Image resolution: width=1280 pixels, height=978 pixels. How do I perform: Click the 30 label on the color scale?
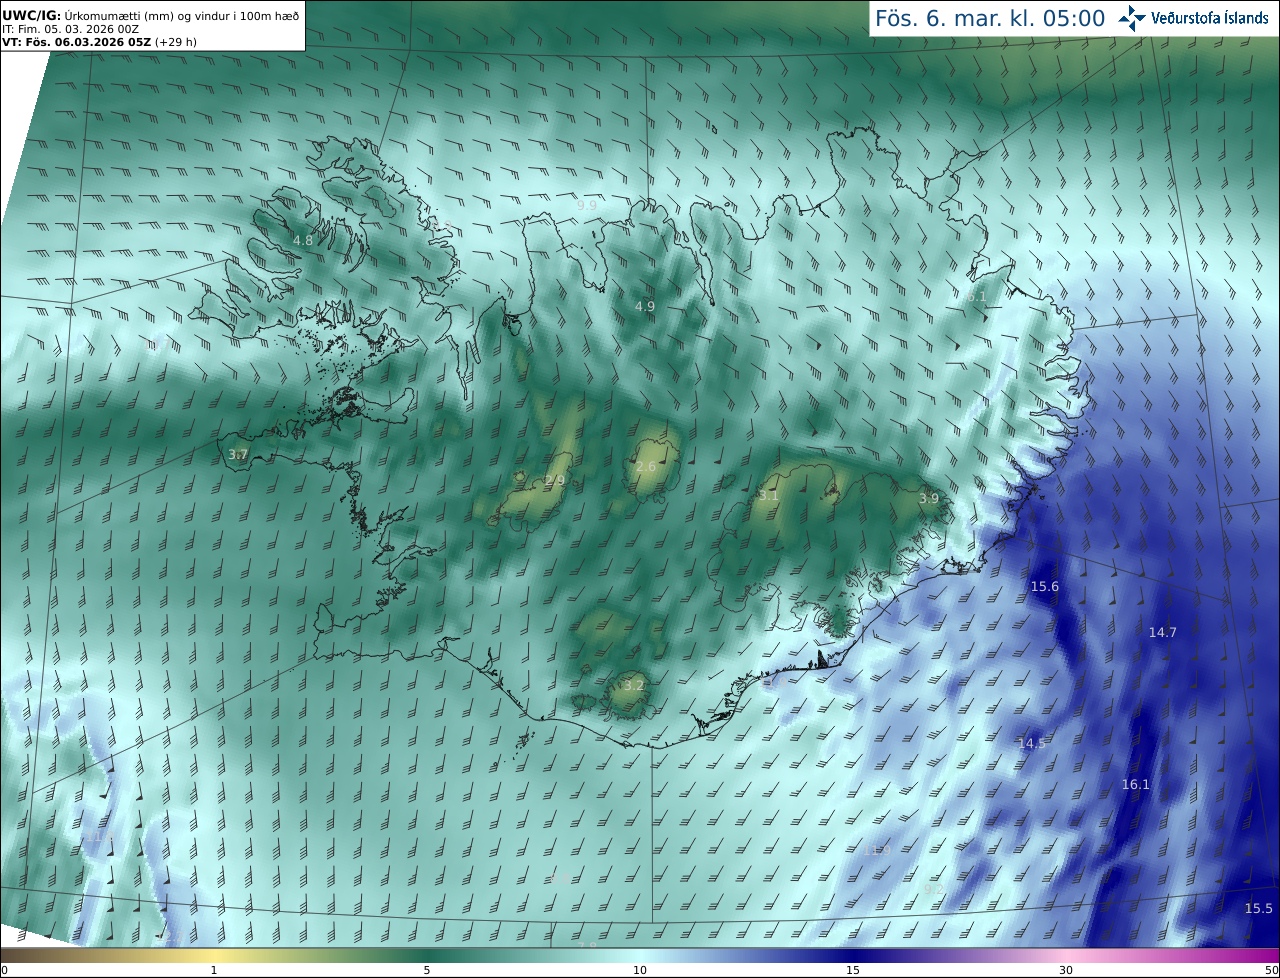pyautogui.click(x=1066, y=970)
